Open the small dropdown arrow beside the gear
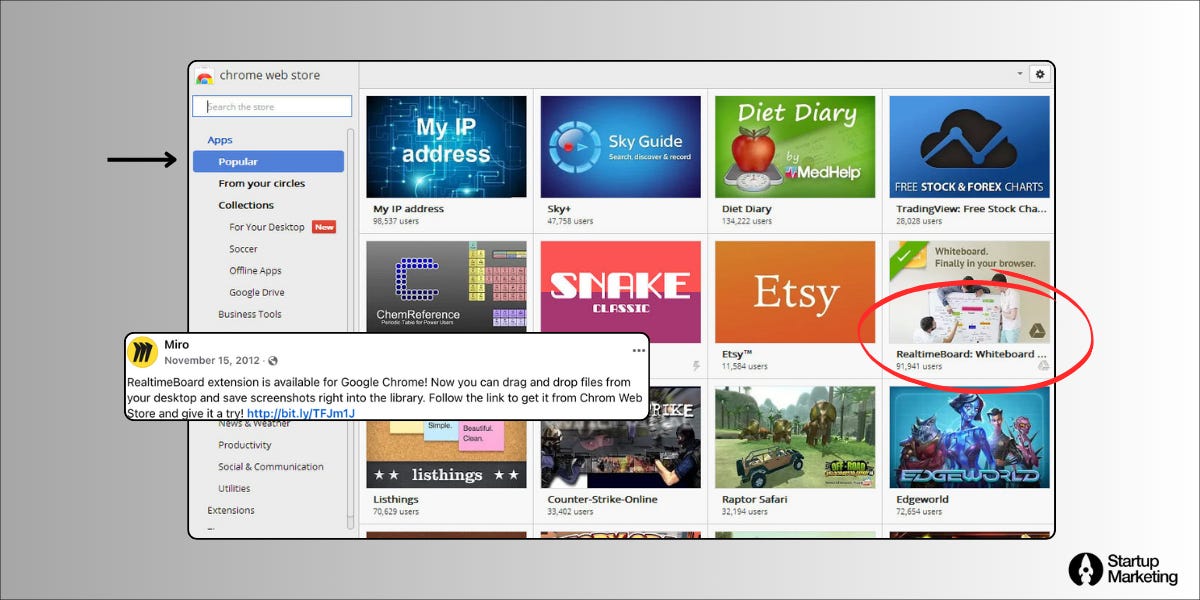 (x=1020, y=74)
